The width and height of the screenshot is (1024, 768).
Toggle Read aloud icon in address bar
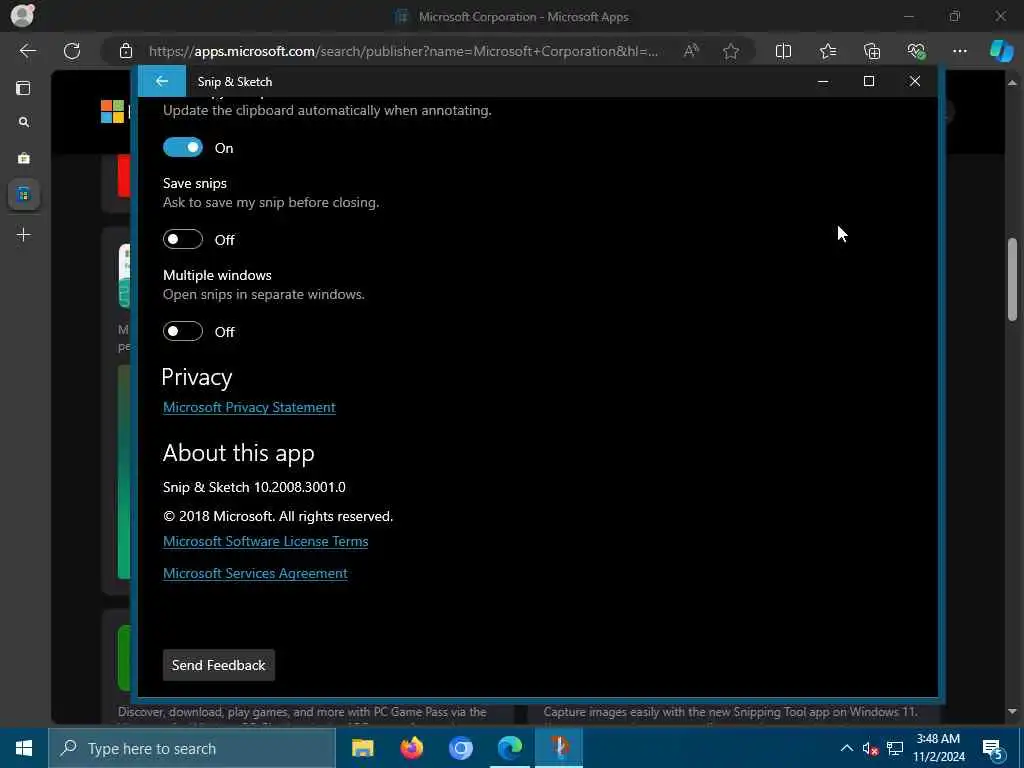click(691, 51)
